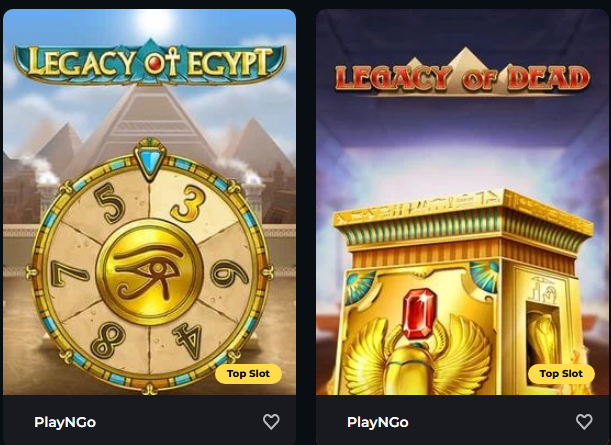Select the Top Slot badge on Legacy of Dead

pos(561,374)
